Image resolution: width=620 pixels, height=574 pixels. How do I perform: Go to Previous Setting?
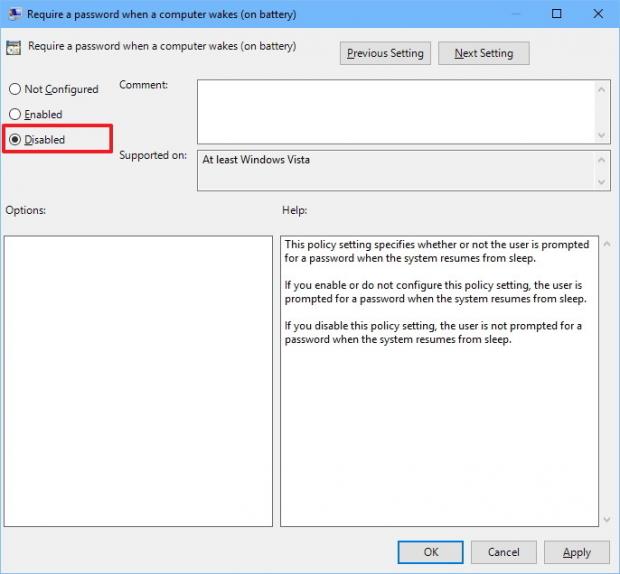[385, 54]
